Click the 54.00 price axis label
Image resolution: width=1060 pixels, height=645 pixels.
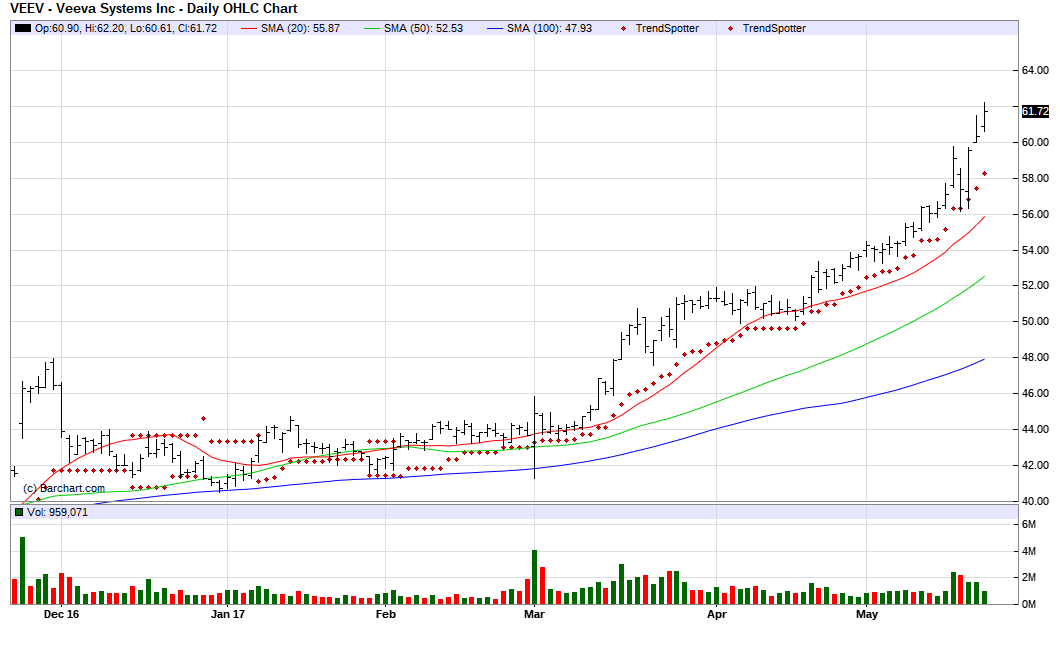pyautogui.click(x=1035, y=250)
